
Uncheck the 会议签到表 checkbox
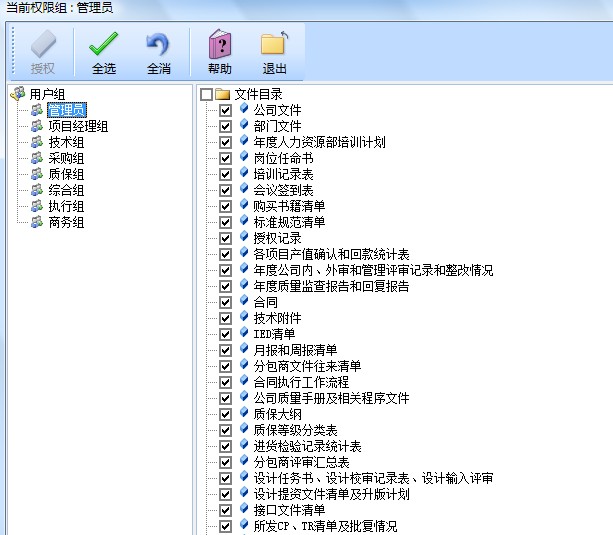coord(225,190)
